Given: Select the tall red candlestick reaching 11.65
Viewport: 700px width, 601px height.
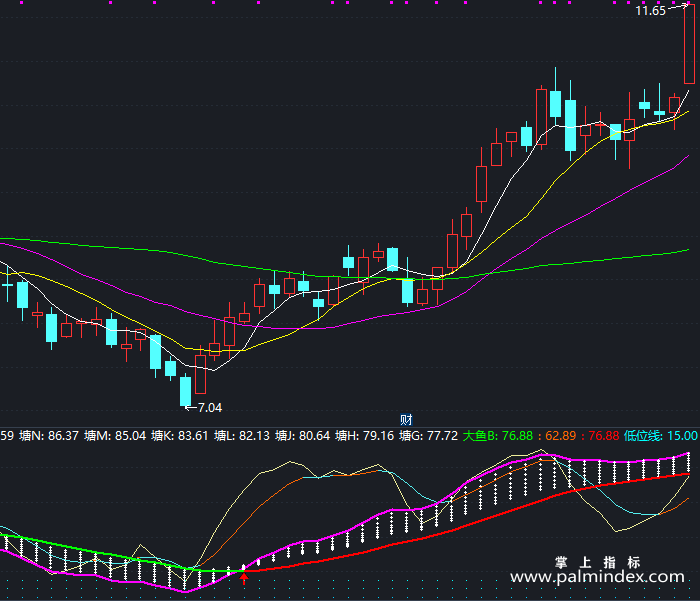Looking at the screenshot, I should (689, 44).
